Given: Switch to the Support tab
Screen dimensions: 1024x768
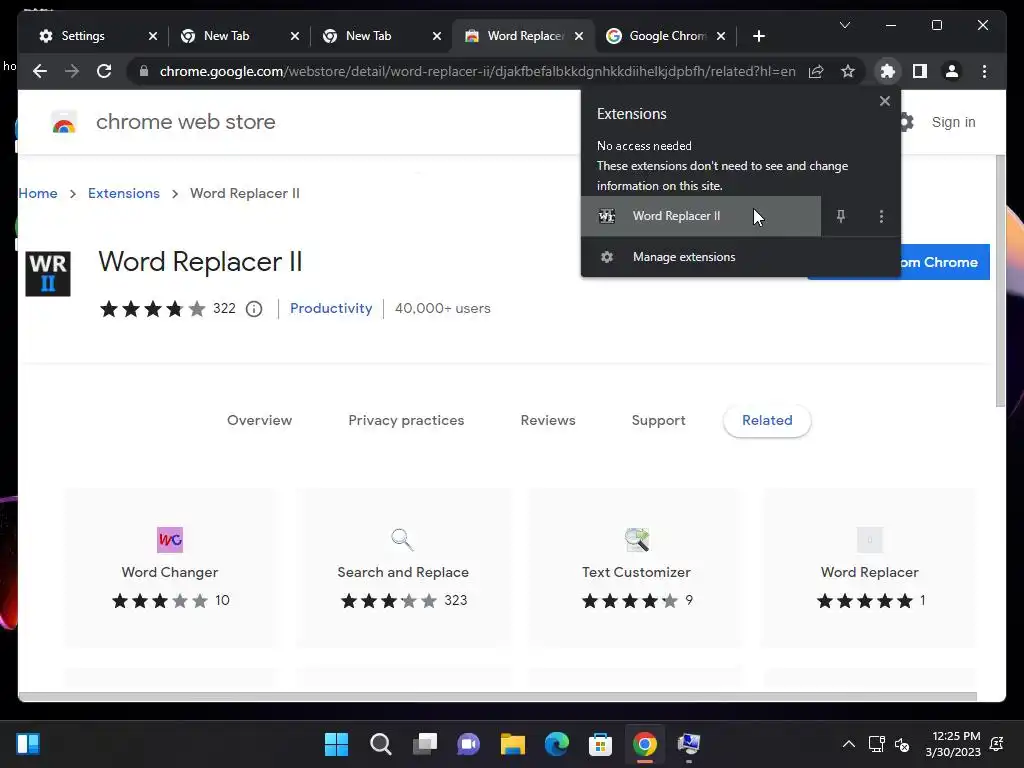Looking at the screenshot, I should tap(658, 421).
